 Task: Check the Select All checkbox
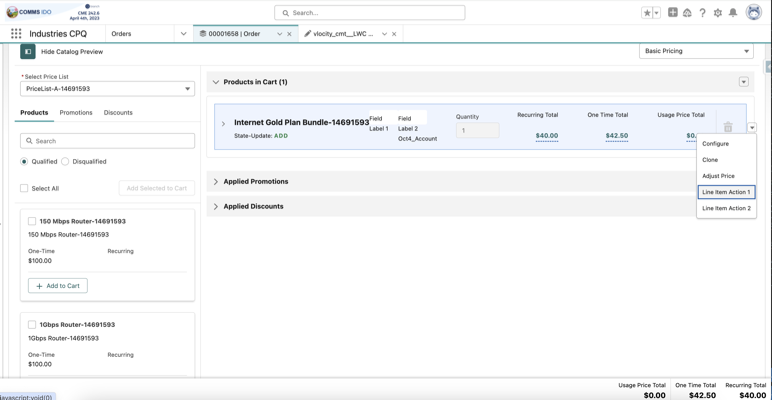(24, 188)
